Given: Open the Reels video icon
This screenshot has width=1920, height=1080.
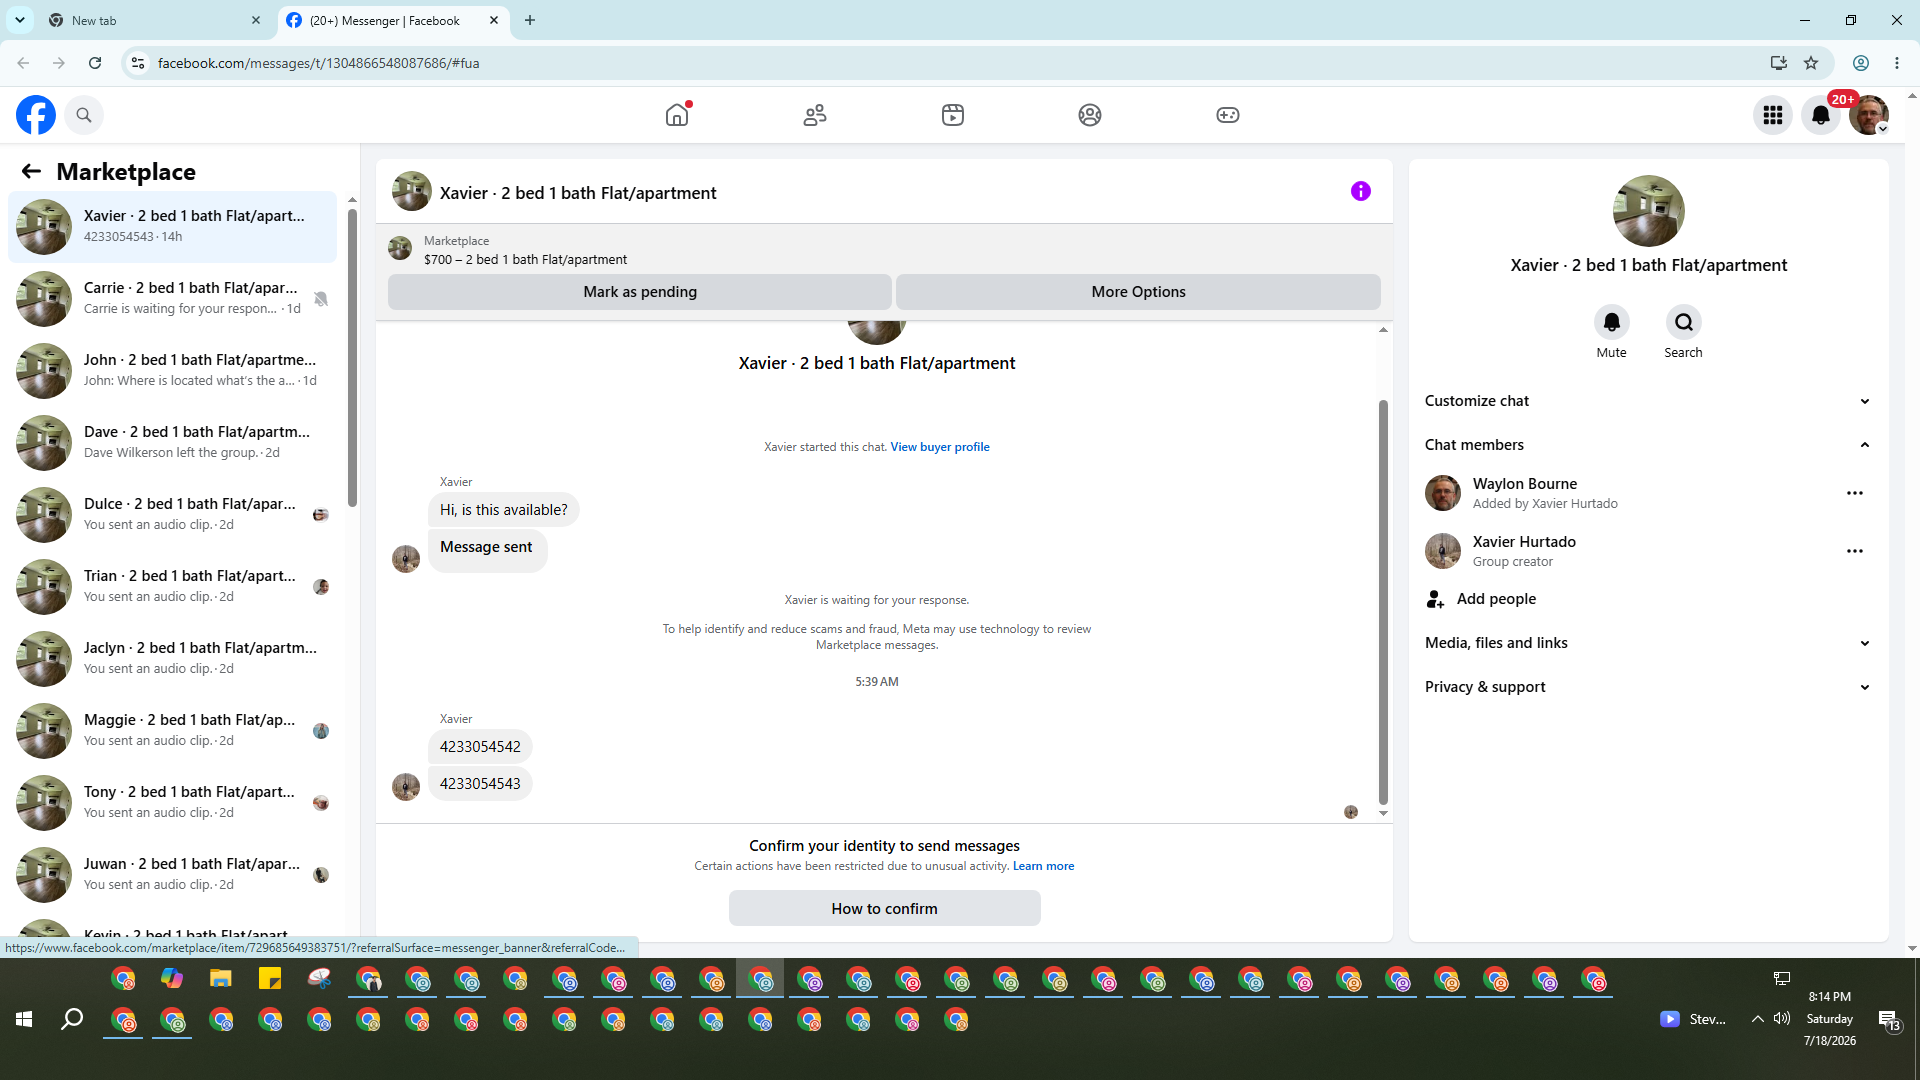Looking at the screenshot, I should click(953, 115).
